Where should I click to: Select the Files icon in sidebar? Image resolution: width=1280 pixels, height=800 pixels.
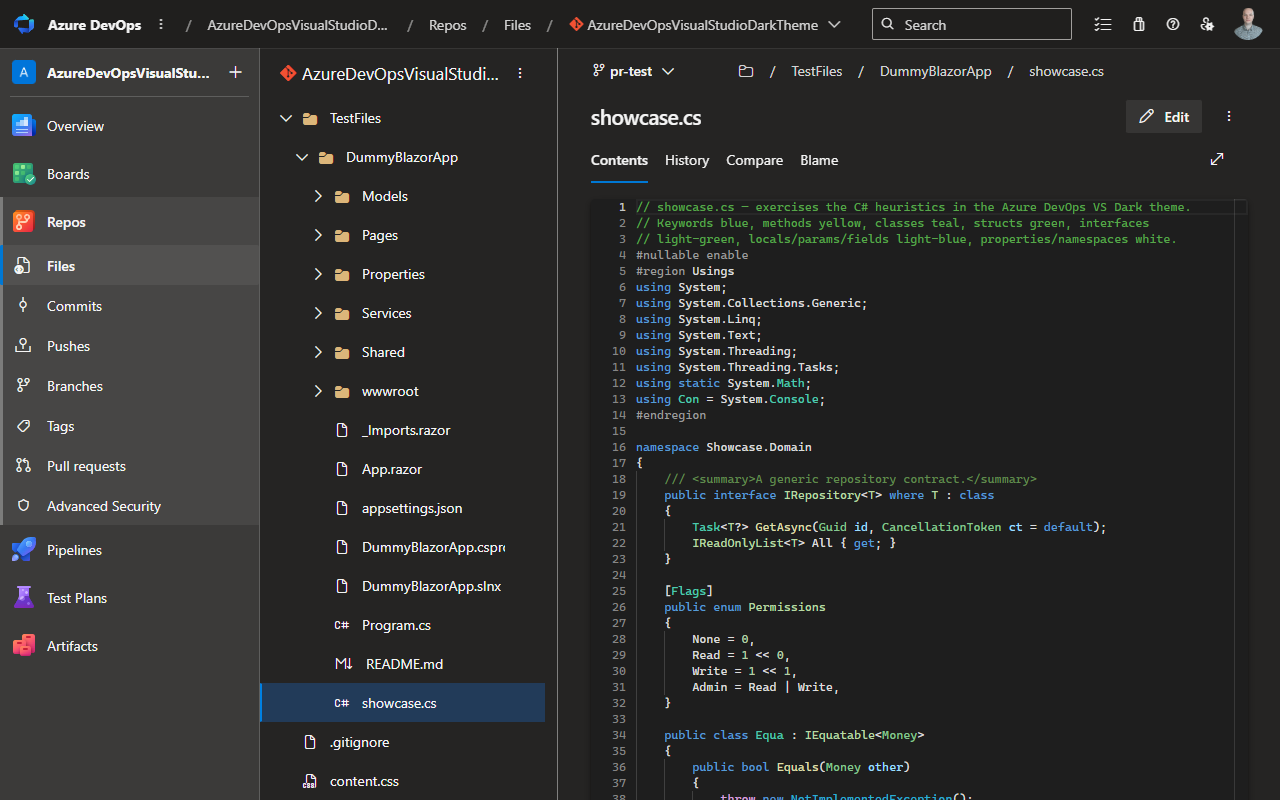click(23, 266)
